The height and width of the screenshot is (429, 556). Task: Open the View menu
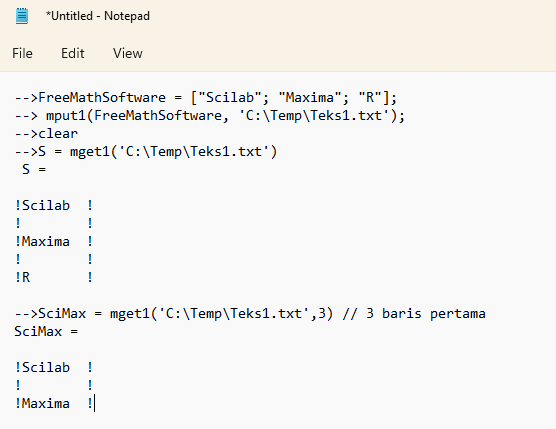click(128, 54)
